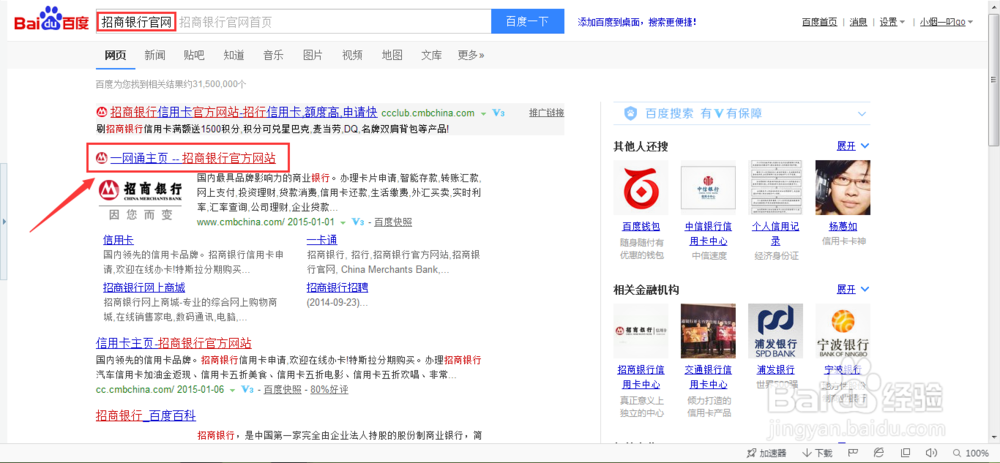Open the 招商银行 因您而变 logo thumbnail
Viewport: 1000px width, 463px height.
pos(140,200)
